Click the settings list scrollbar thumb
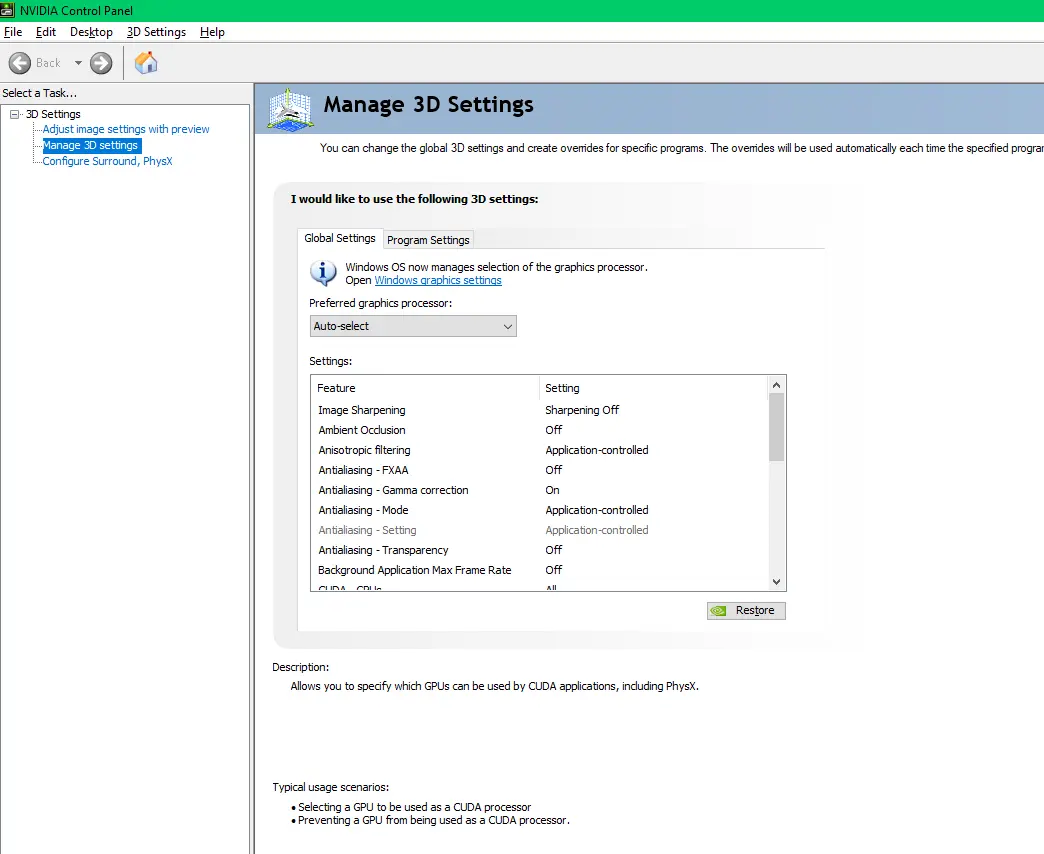The image size is (1044, 854). tap(776, 427)
